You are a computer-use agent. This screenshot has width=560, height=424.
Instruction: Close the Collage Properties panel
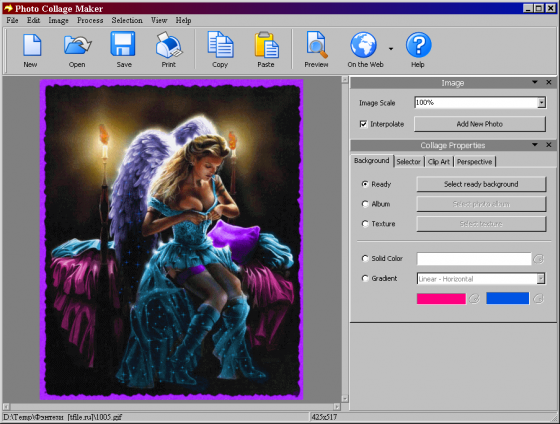[x=549, y=145]
